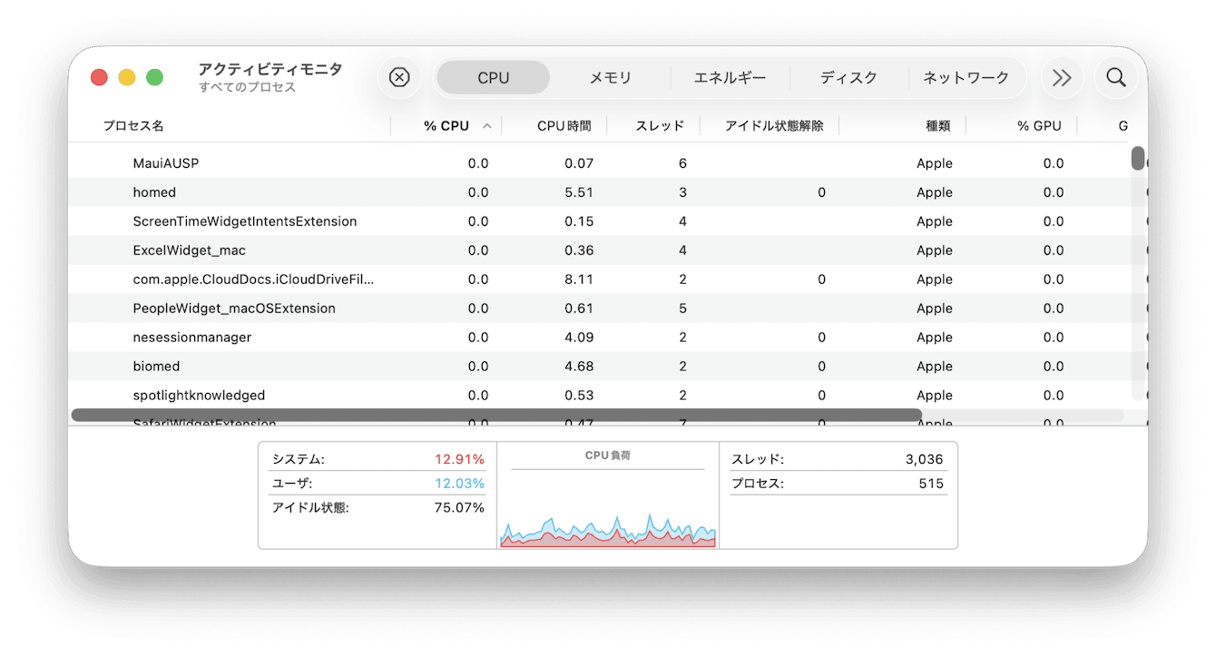
Task: Click the ユーザ percentage 12.03%
Action: tap(459, 483)
